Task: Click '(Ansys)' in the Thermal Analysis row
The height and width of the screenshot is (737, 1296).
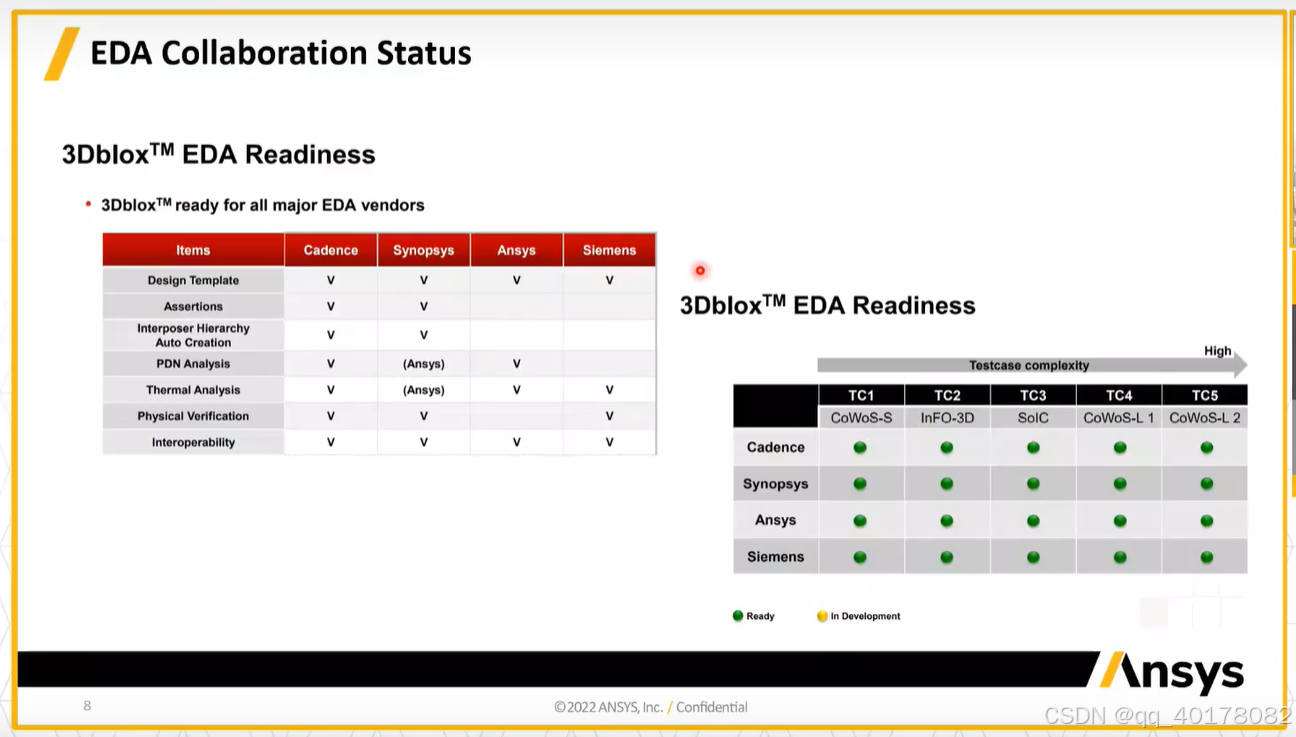Action: point(424,390)
